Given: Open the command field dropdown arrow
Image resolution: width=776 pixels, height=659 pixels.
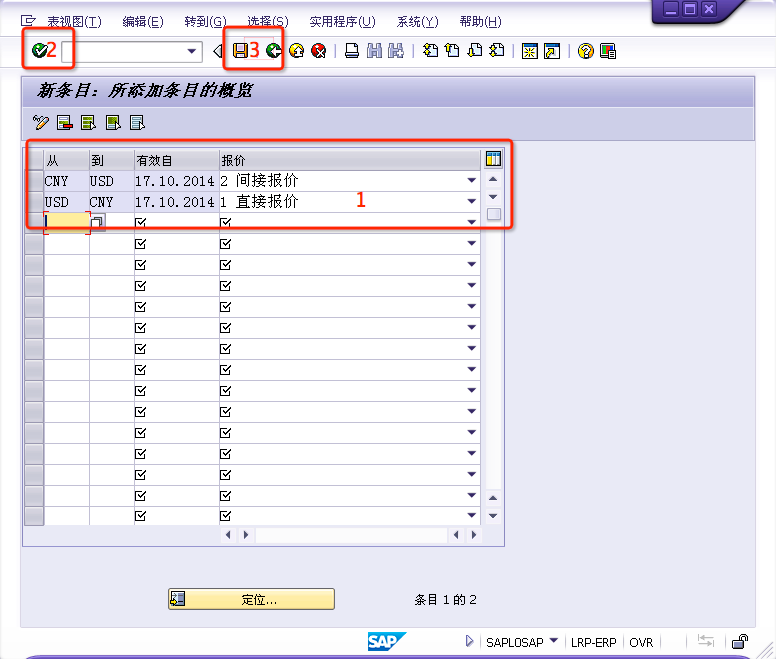Looking at the screenshot, I should 192,51.
